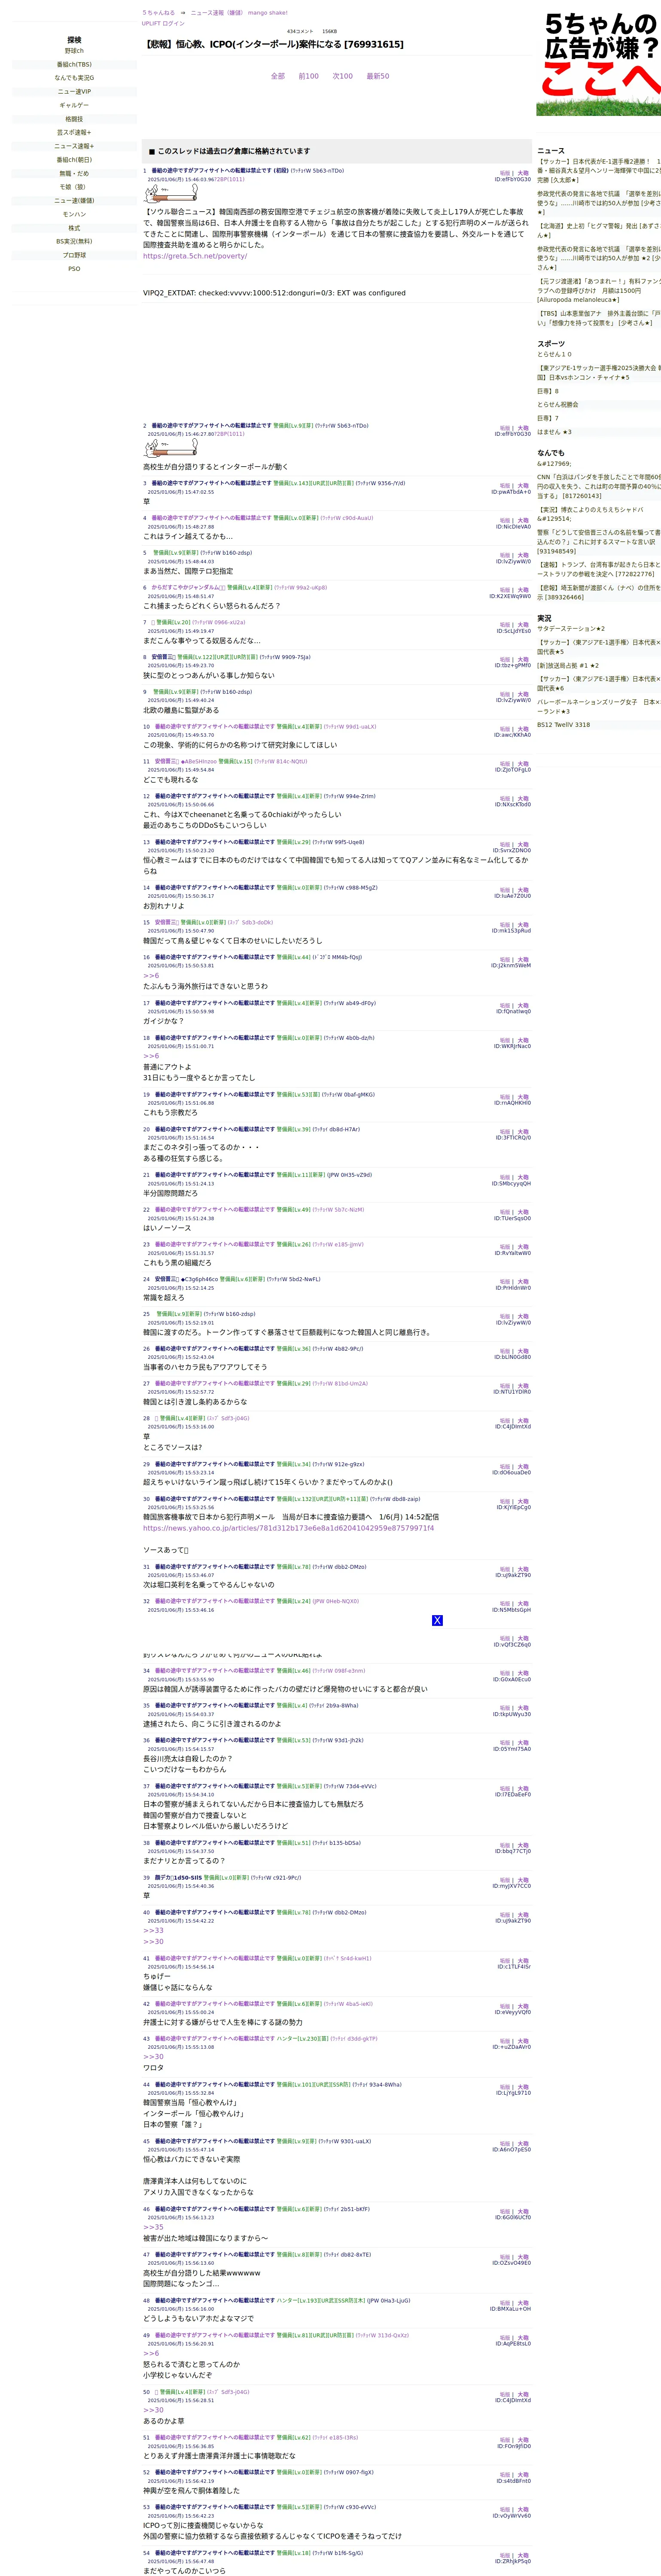Click 大砲 on post ID:K2XEWq9W0
The width and height of the screenshot is (661, 2576).
coord(523,590)
